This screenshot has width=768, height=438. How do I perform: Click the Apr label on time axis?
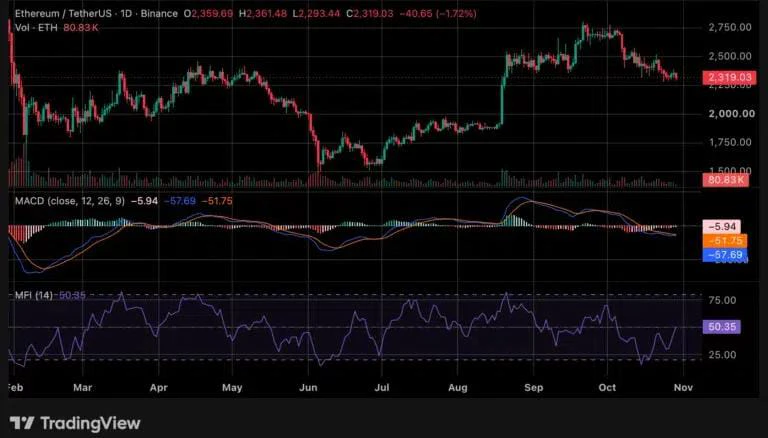159,388
